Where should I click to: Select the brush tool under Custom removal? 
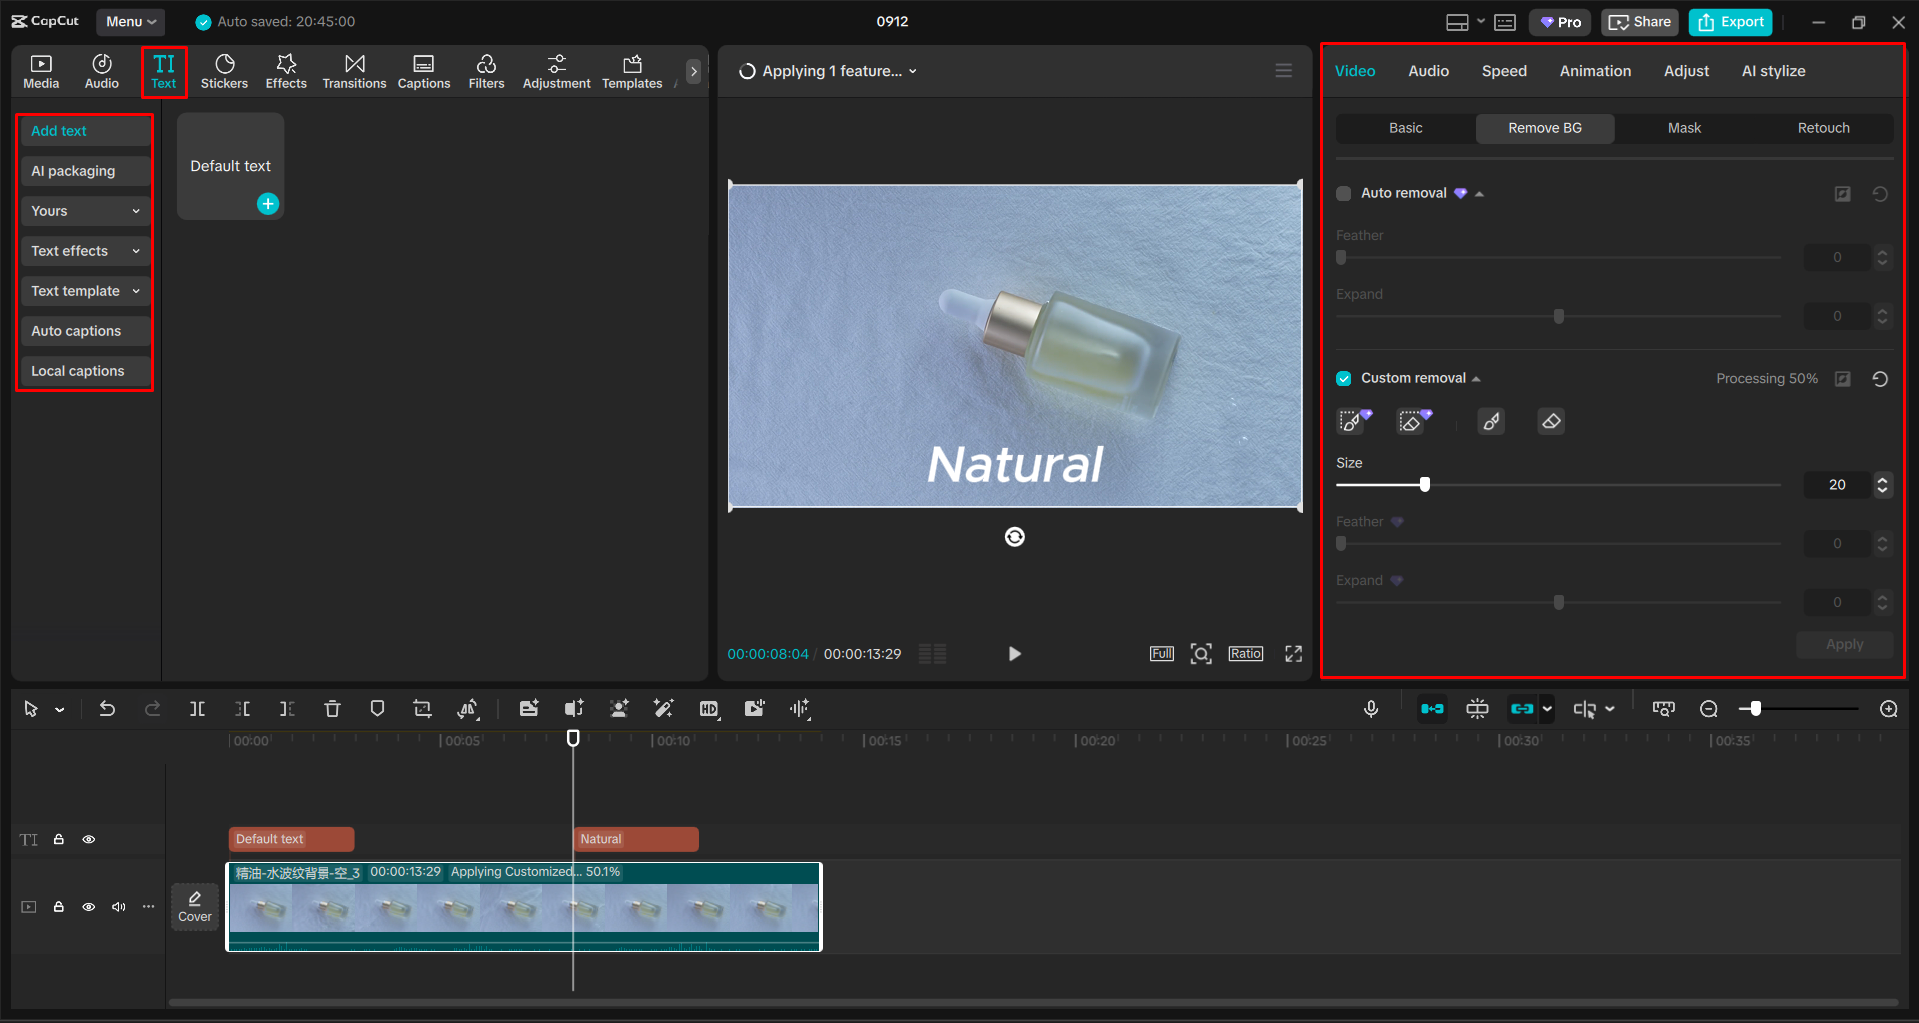(x=1491, y=421)
